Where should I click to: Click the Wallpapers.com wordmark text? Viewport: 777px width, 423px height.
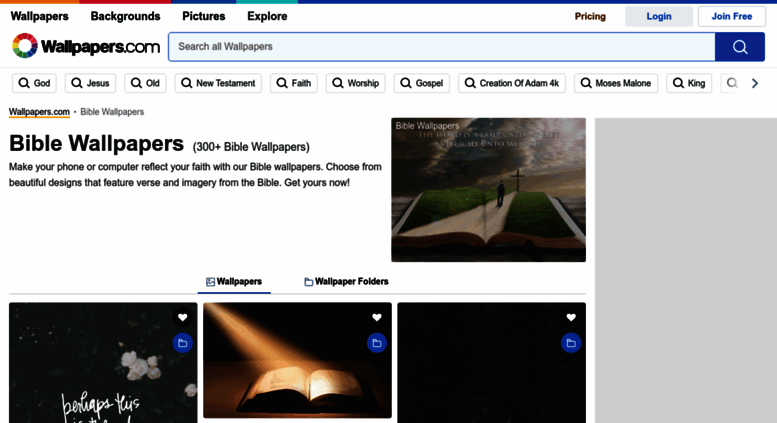pyautogui.click(x=101, y=47)
